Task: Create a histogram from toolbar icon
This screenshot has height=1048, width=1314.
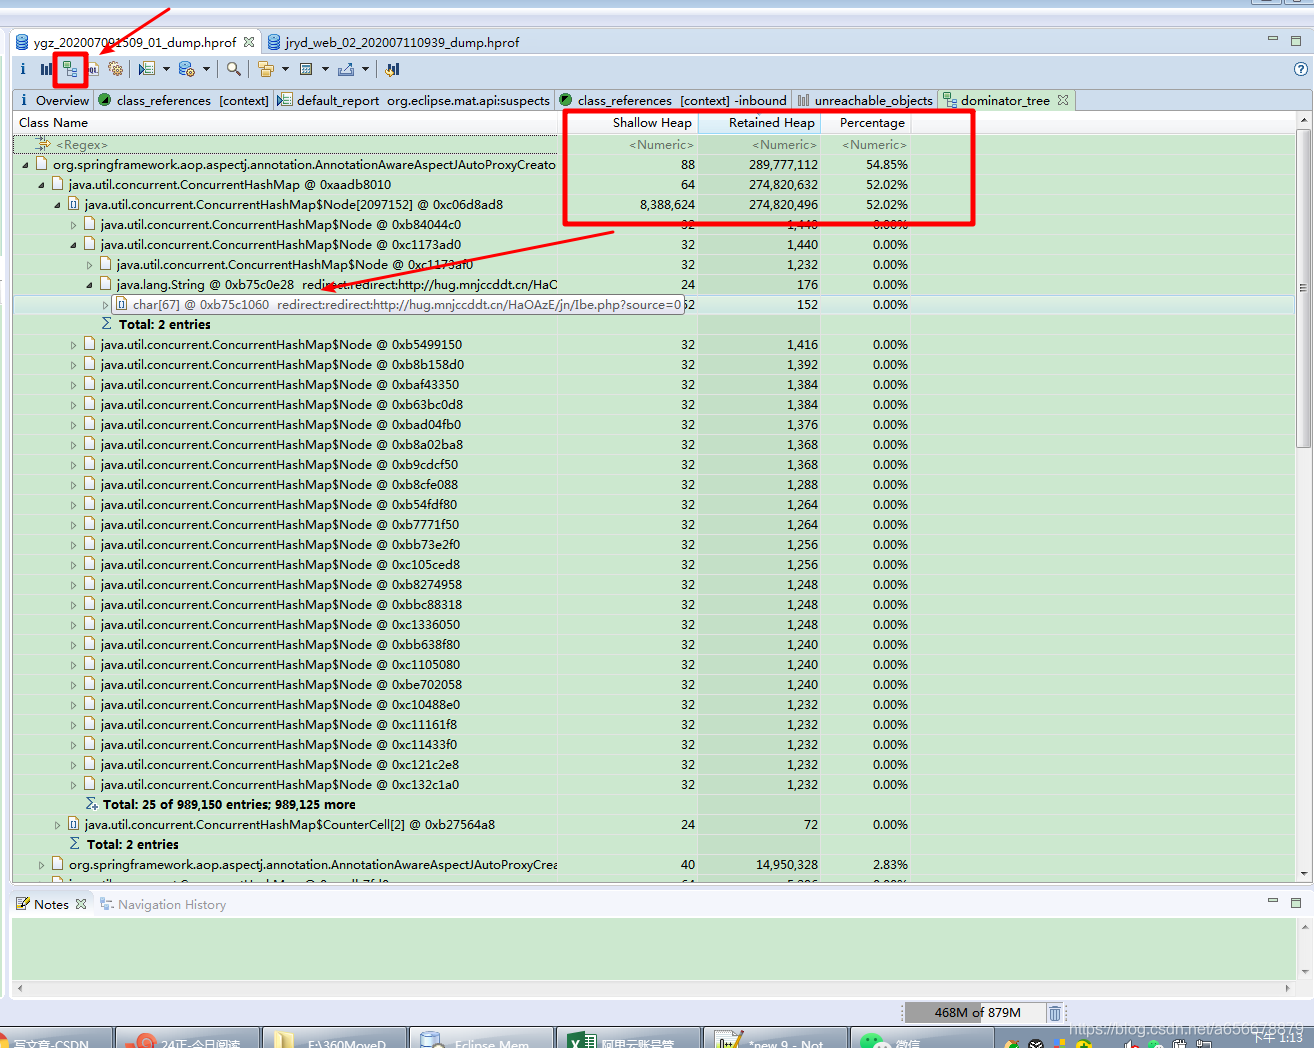Action: coord(46,69)
